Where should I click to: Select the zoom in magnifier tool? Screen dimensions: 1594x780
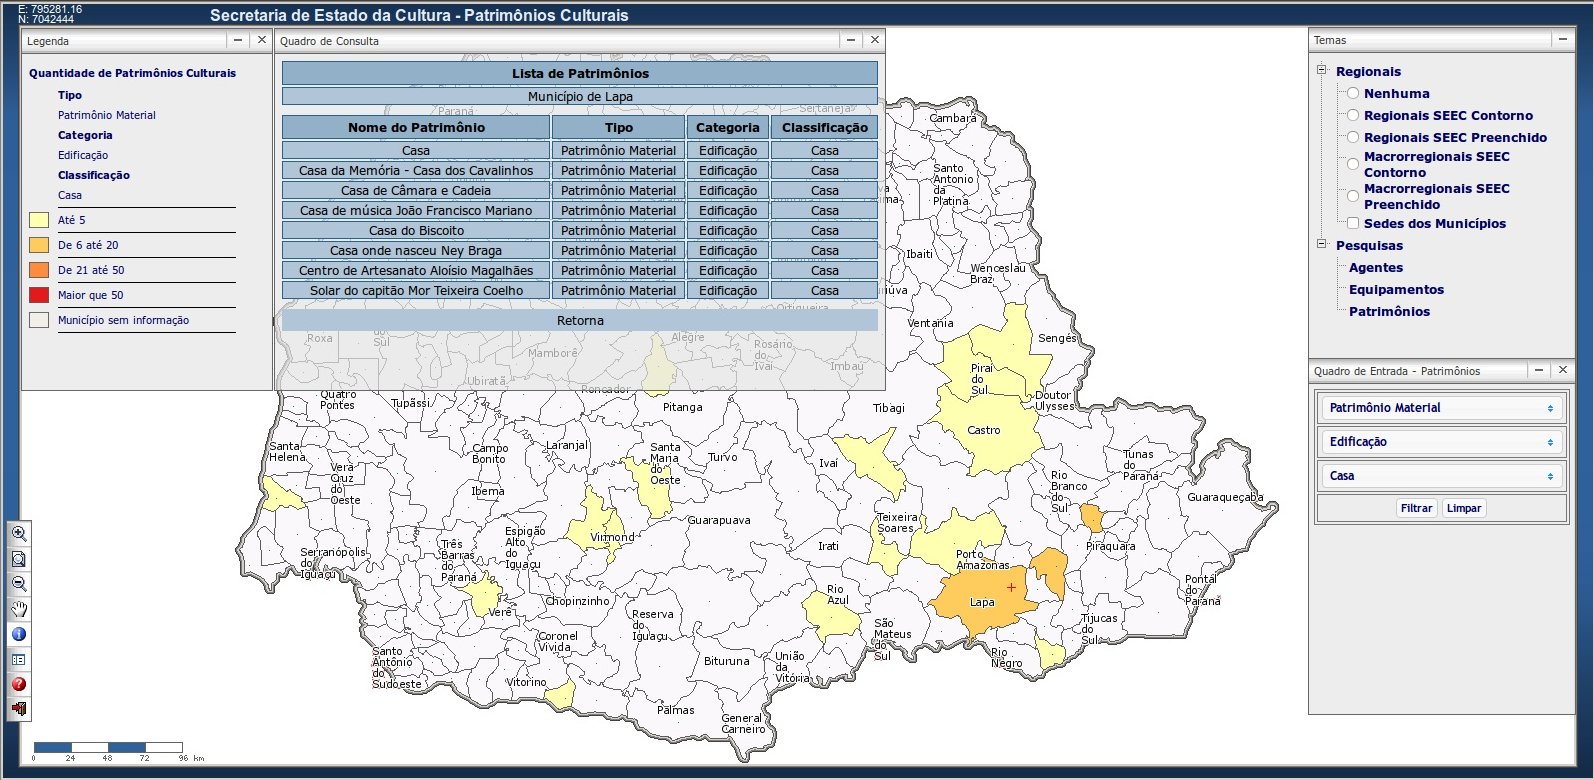tap(18, 534)
